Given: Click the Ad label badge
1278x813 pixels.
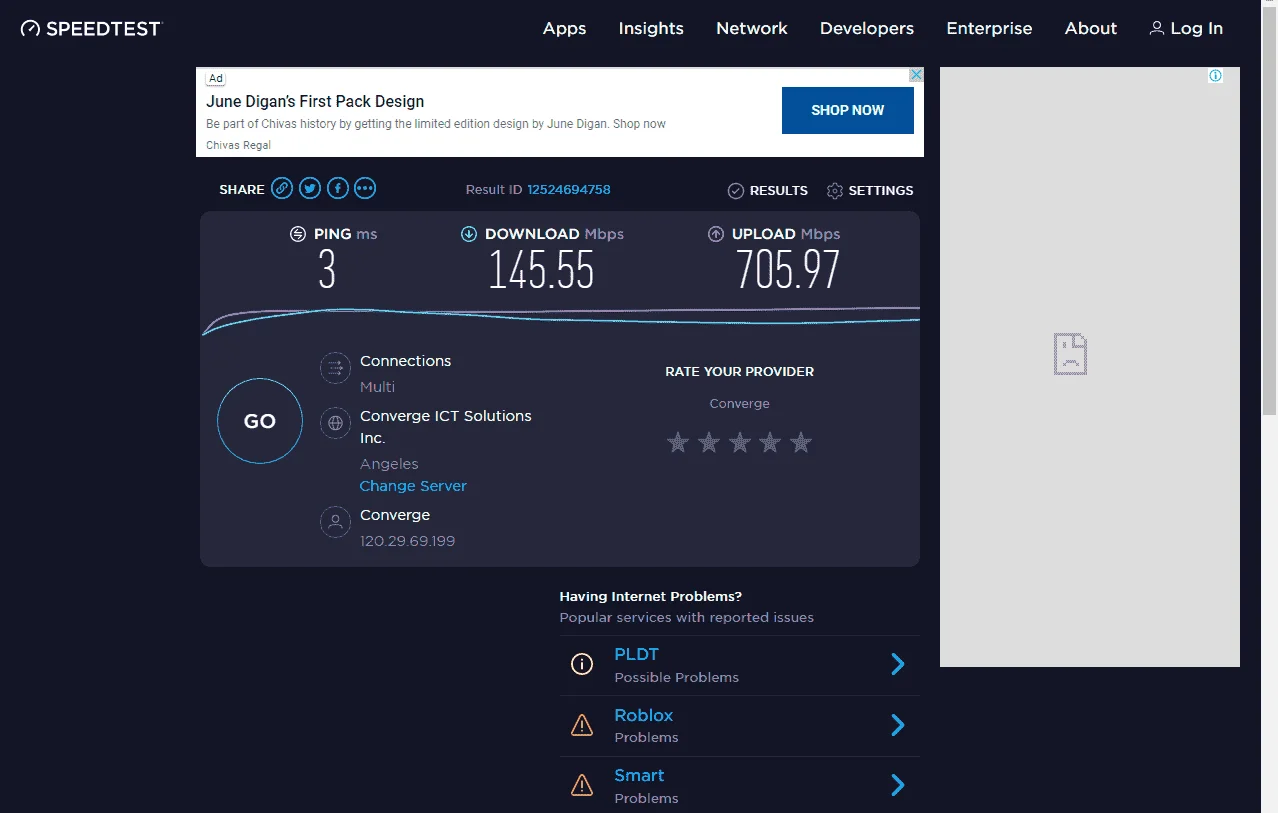Looking at the screenshot, I should 216,78.
